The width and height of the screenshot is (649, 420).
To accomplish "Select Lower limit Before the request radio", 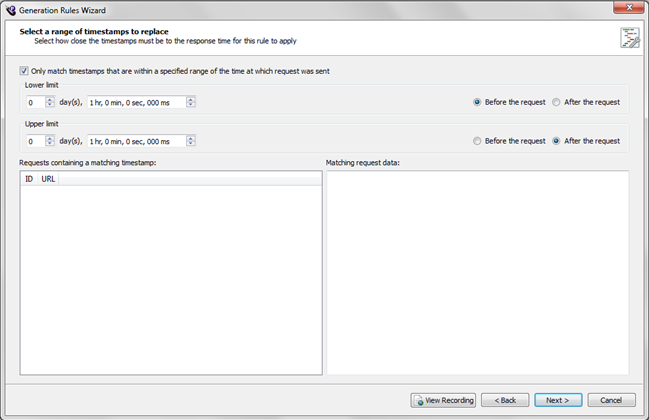I will (478, 102).
